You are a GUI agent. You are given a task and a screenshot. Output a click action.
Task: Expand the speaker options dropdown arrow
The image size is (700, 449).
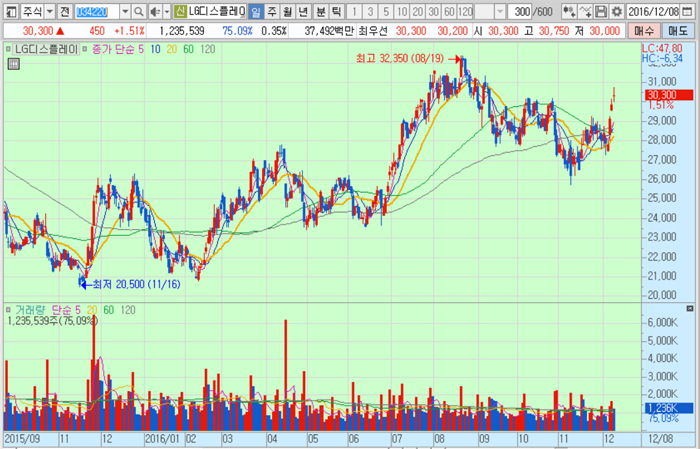(165, 10)
